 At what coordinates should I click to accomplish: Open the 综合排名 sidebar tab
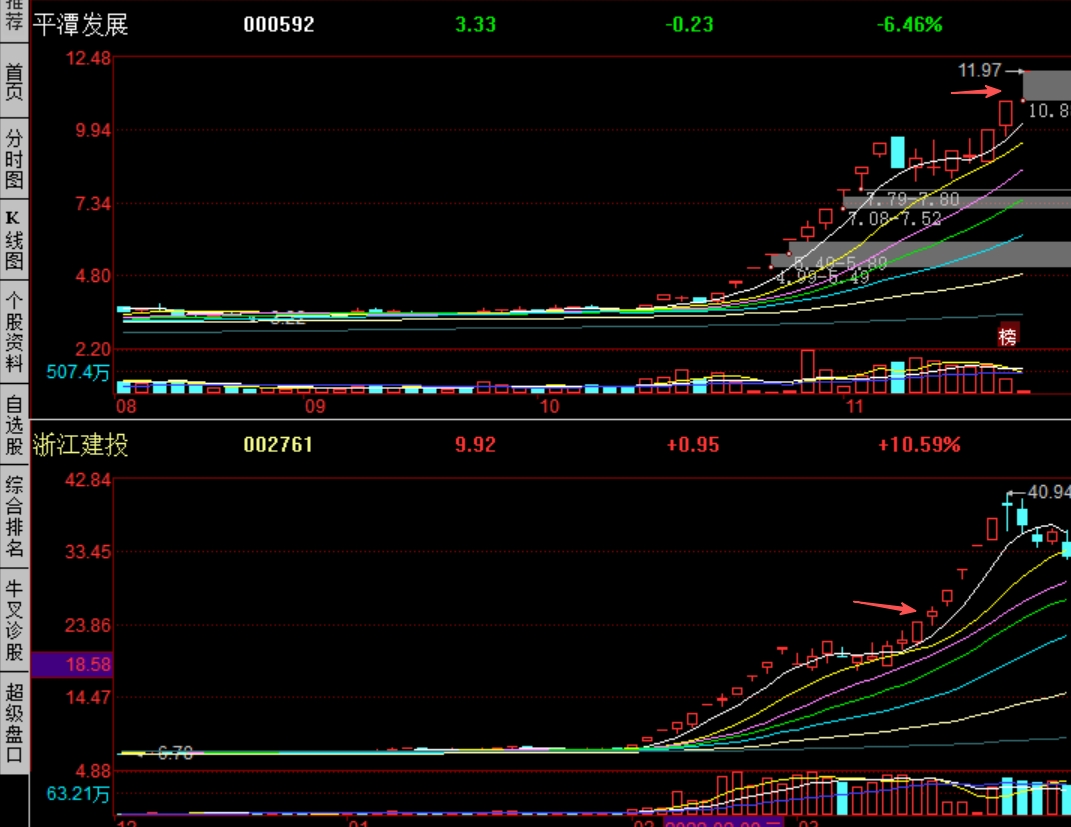tap(14, 516)
